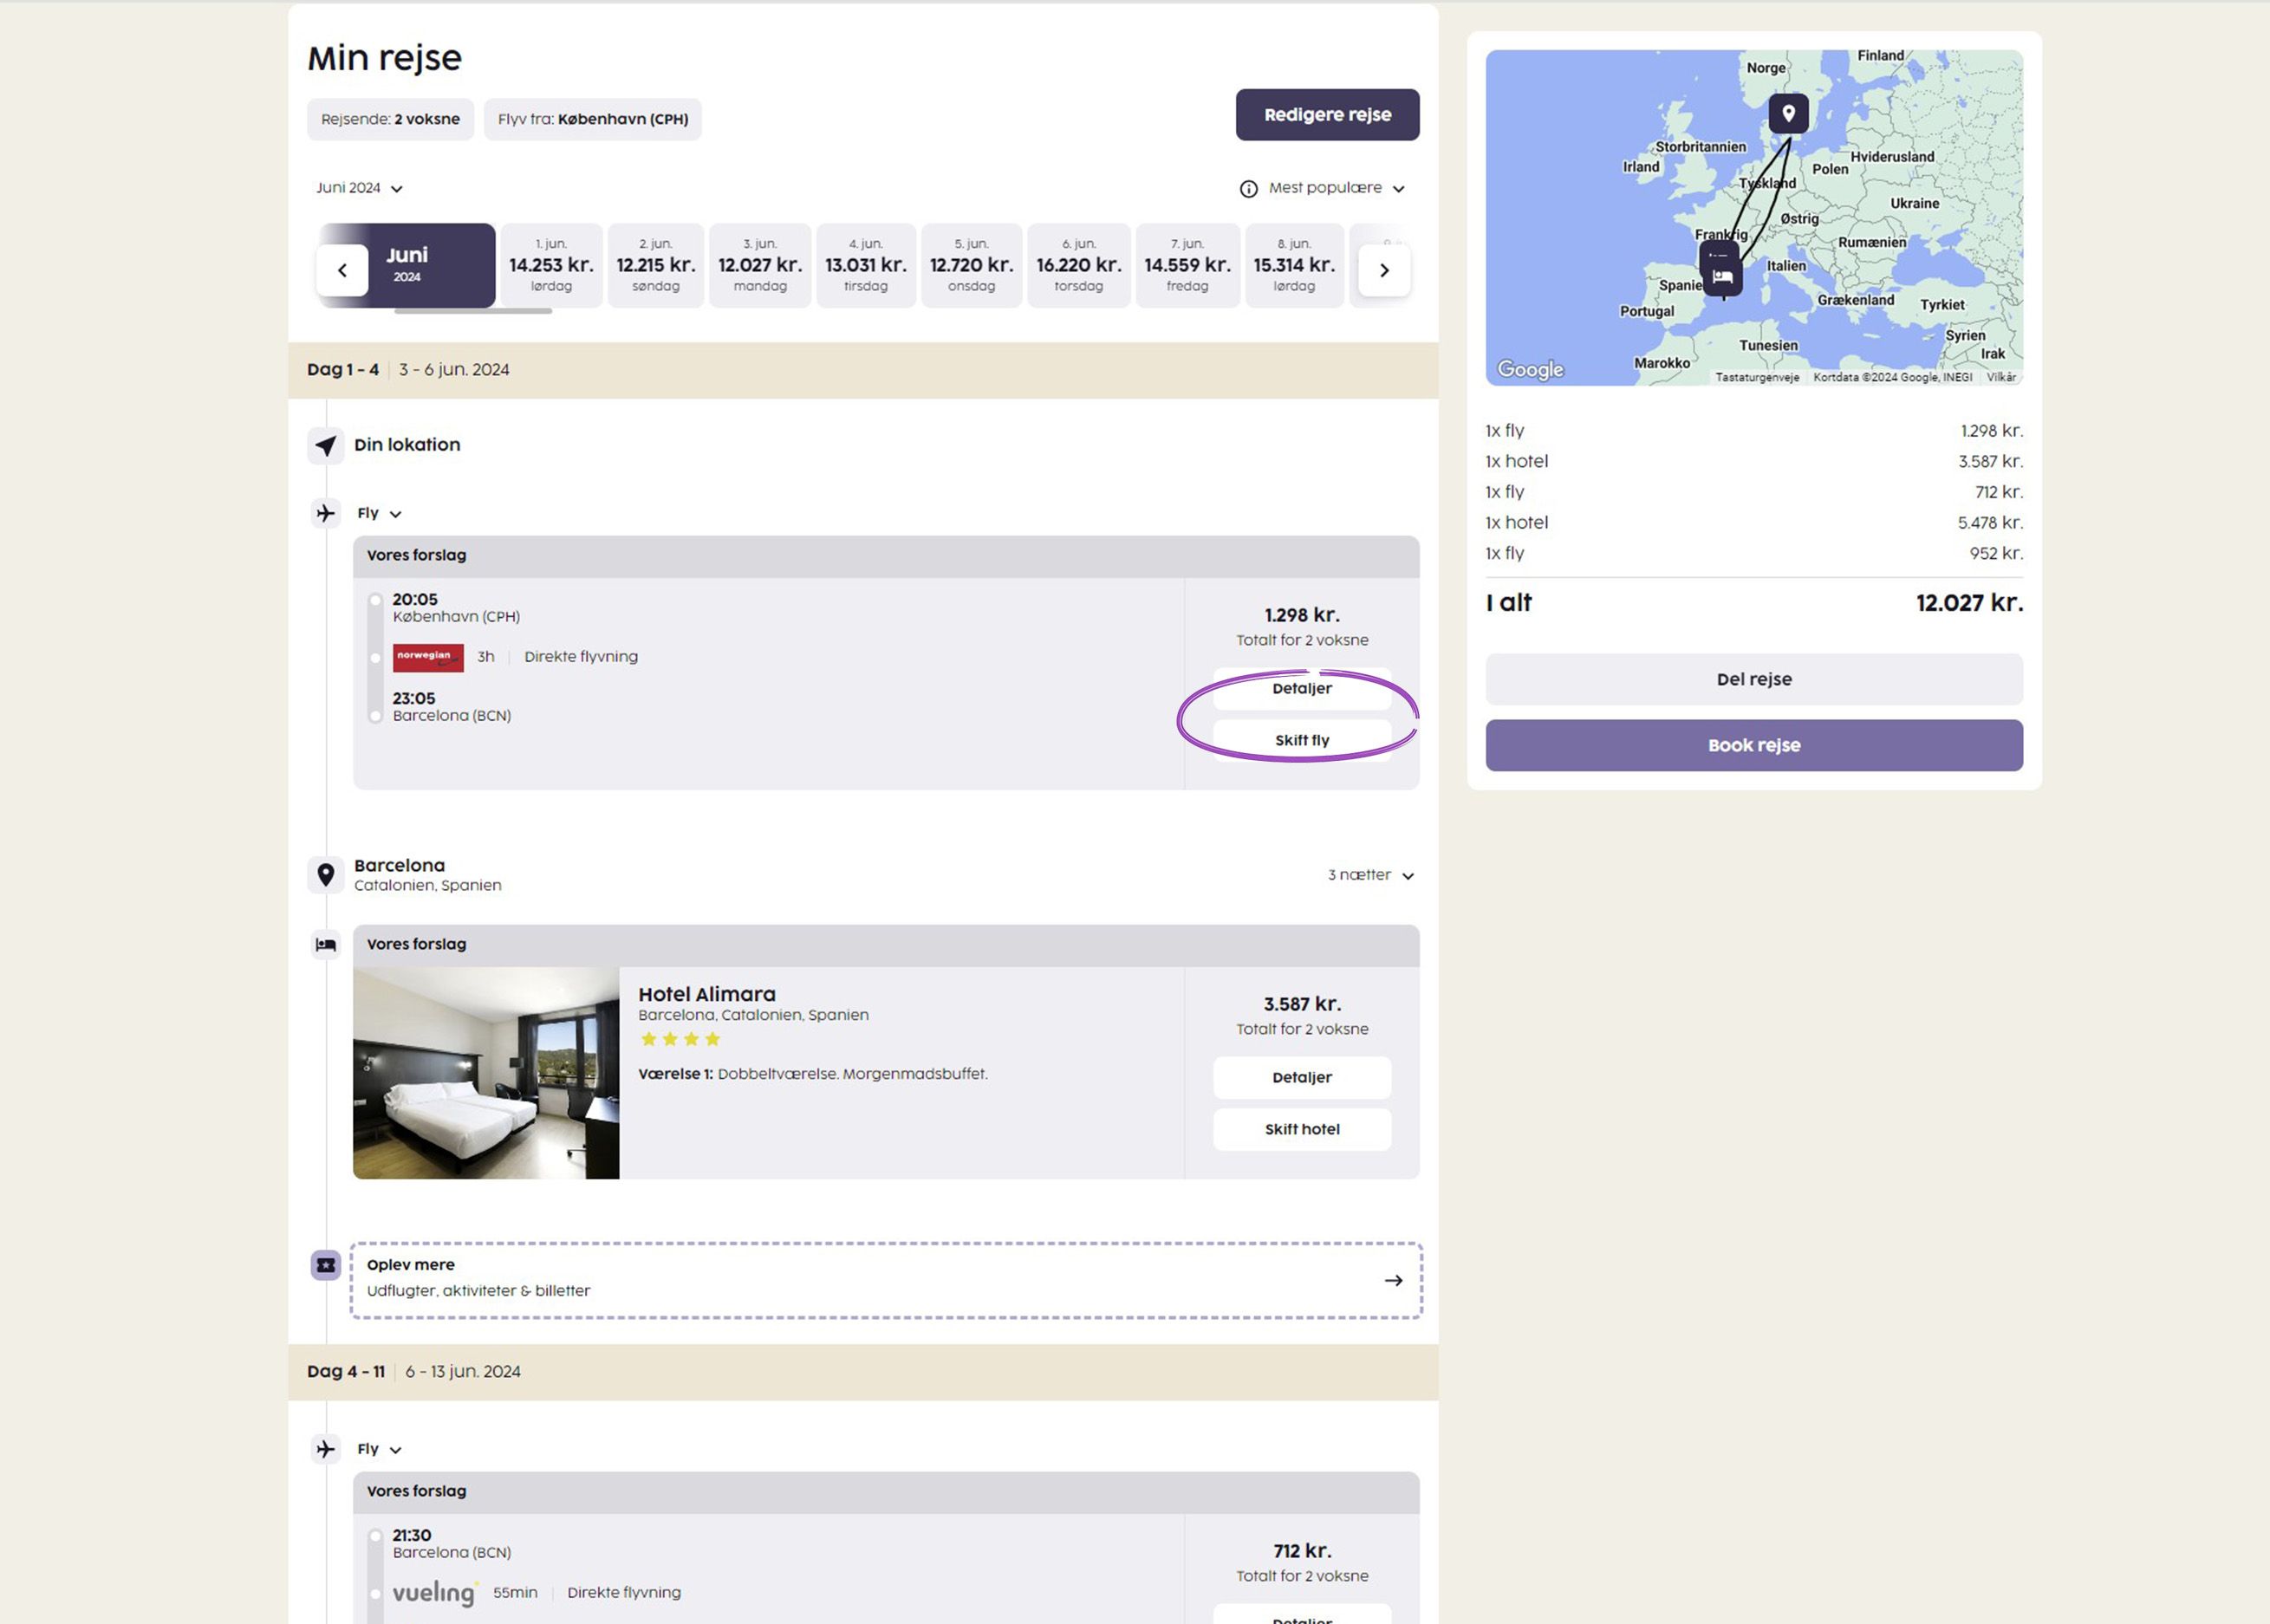Image resolution: width=2270 pixels, height=1624 pixels.
Task: Click the Din lokation navigation arrow icon
Action: pos(326,445)
